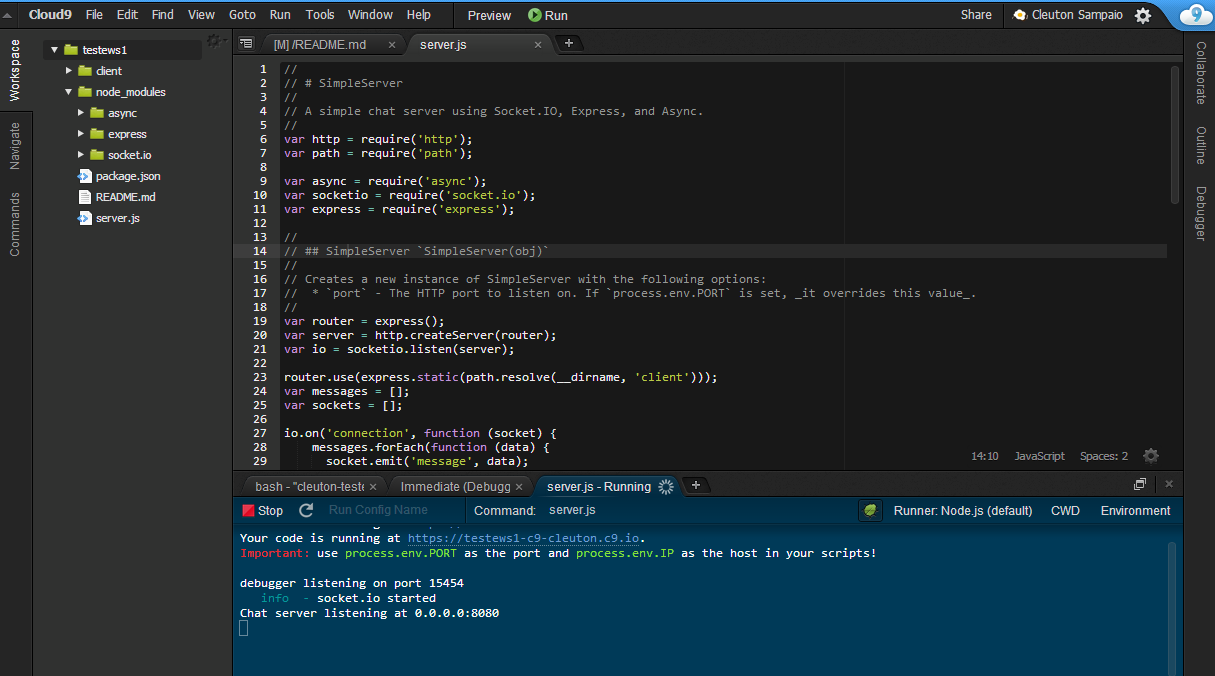Toggle debug mode with the green bug icon
The width and height of the screenshot is (1215, 676).
[x=871, y=510]
